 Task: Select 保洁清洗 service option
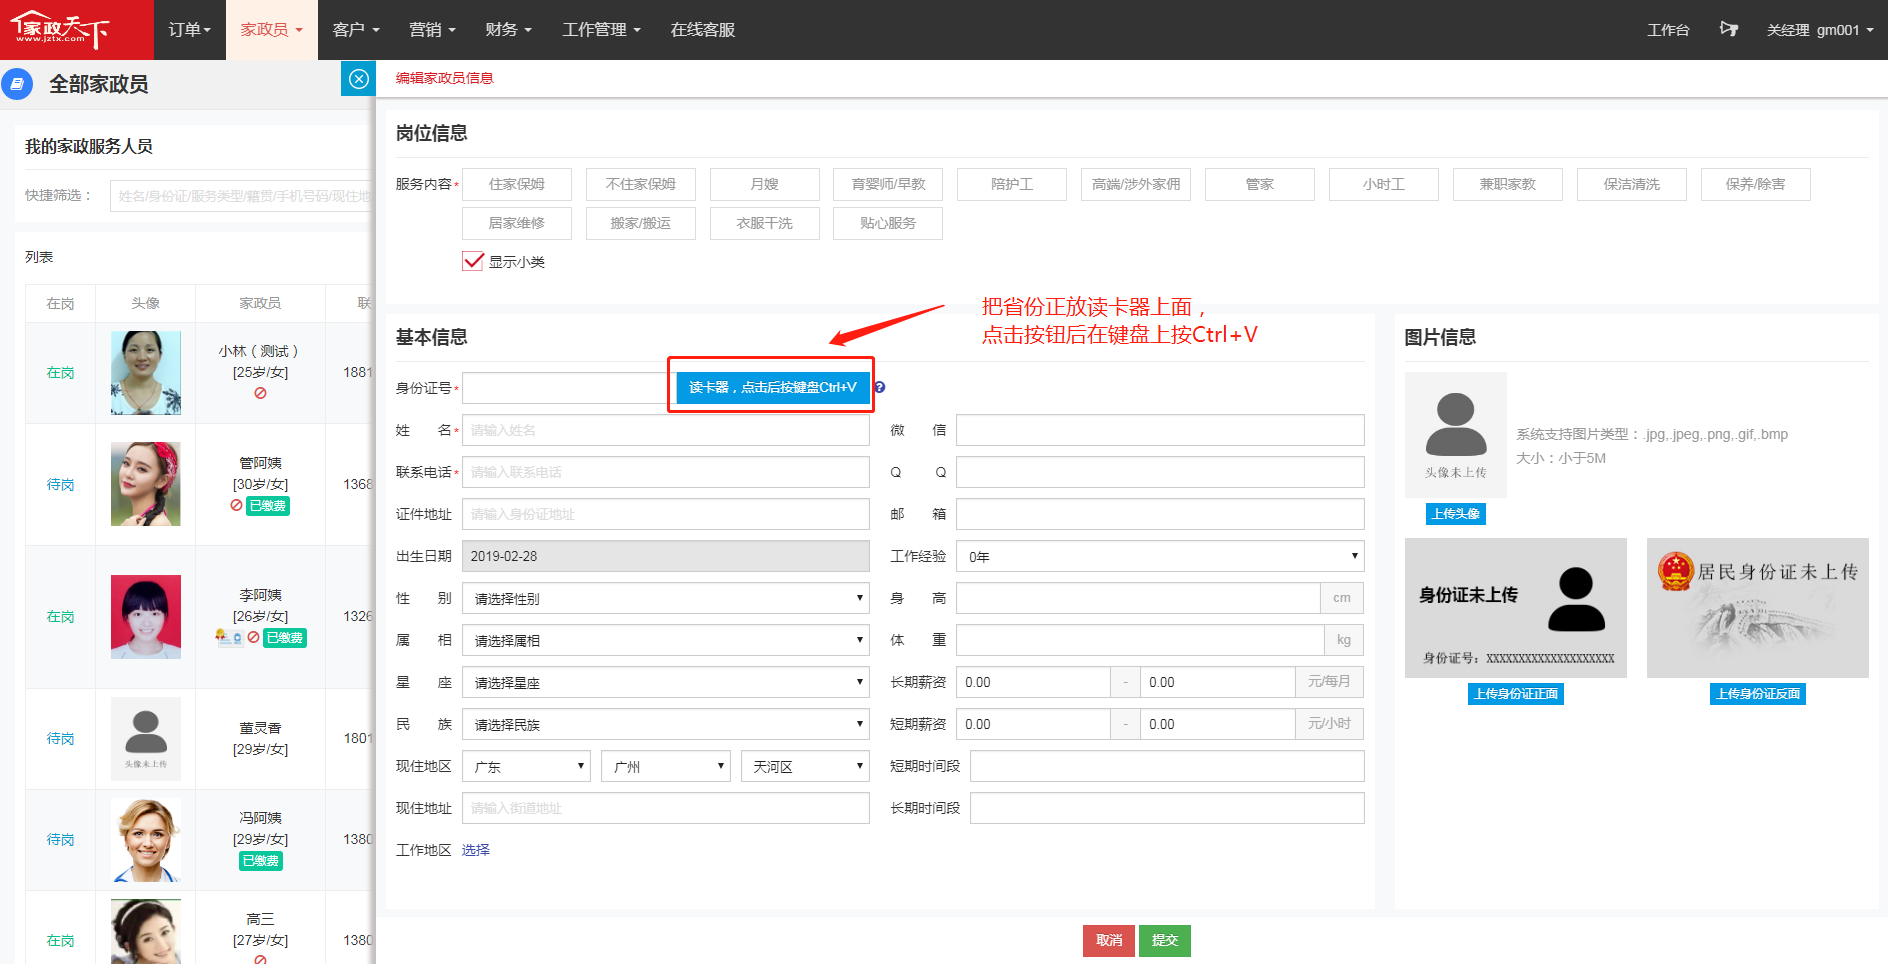pos(1632,184)
